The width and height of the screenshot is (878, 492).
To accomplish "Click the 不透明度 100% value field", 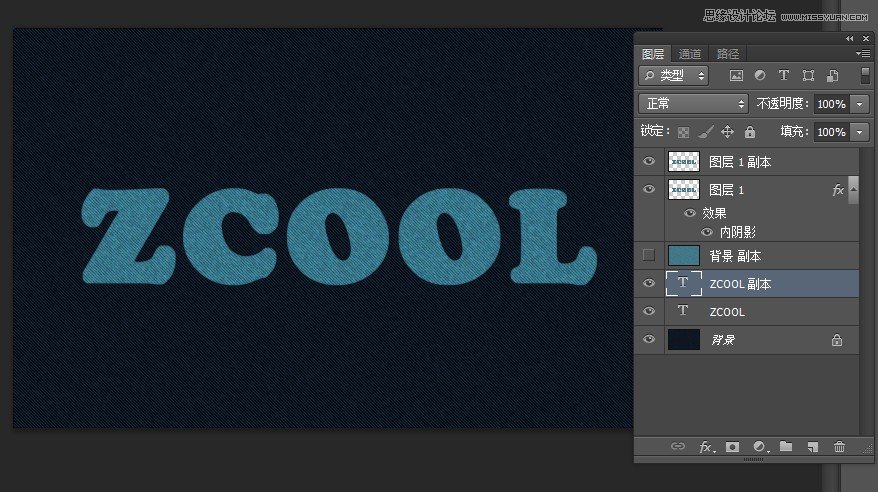I will click(832, 104).
